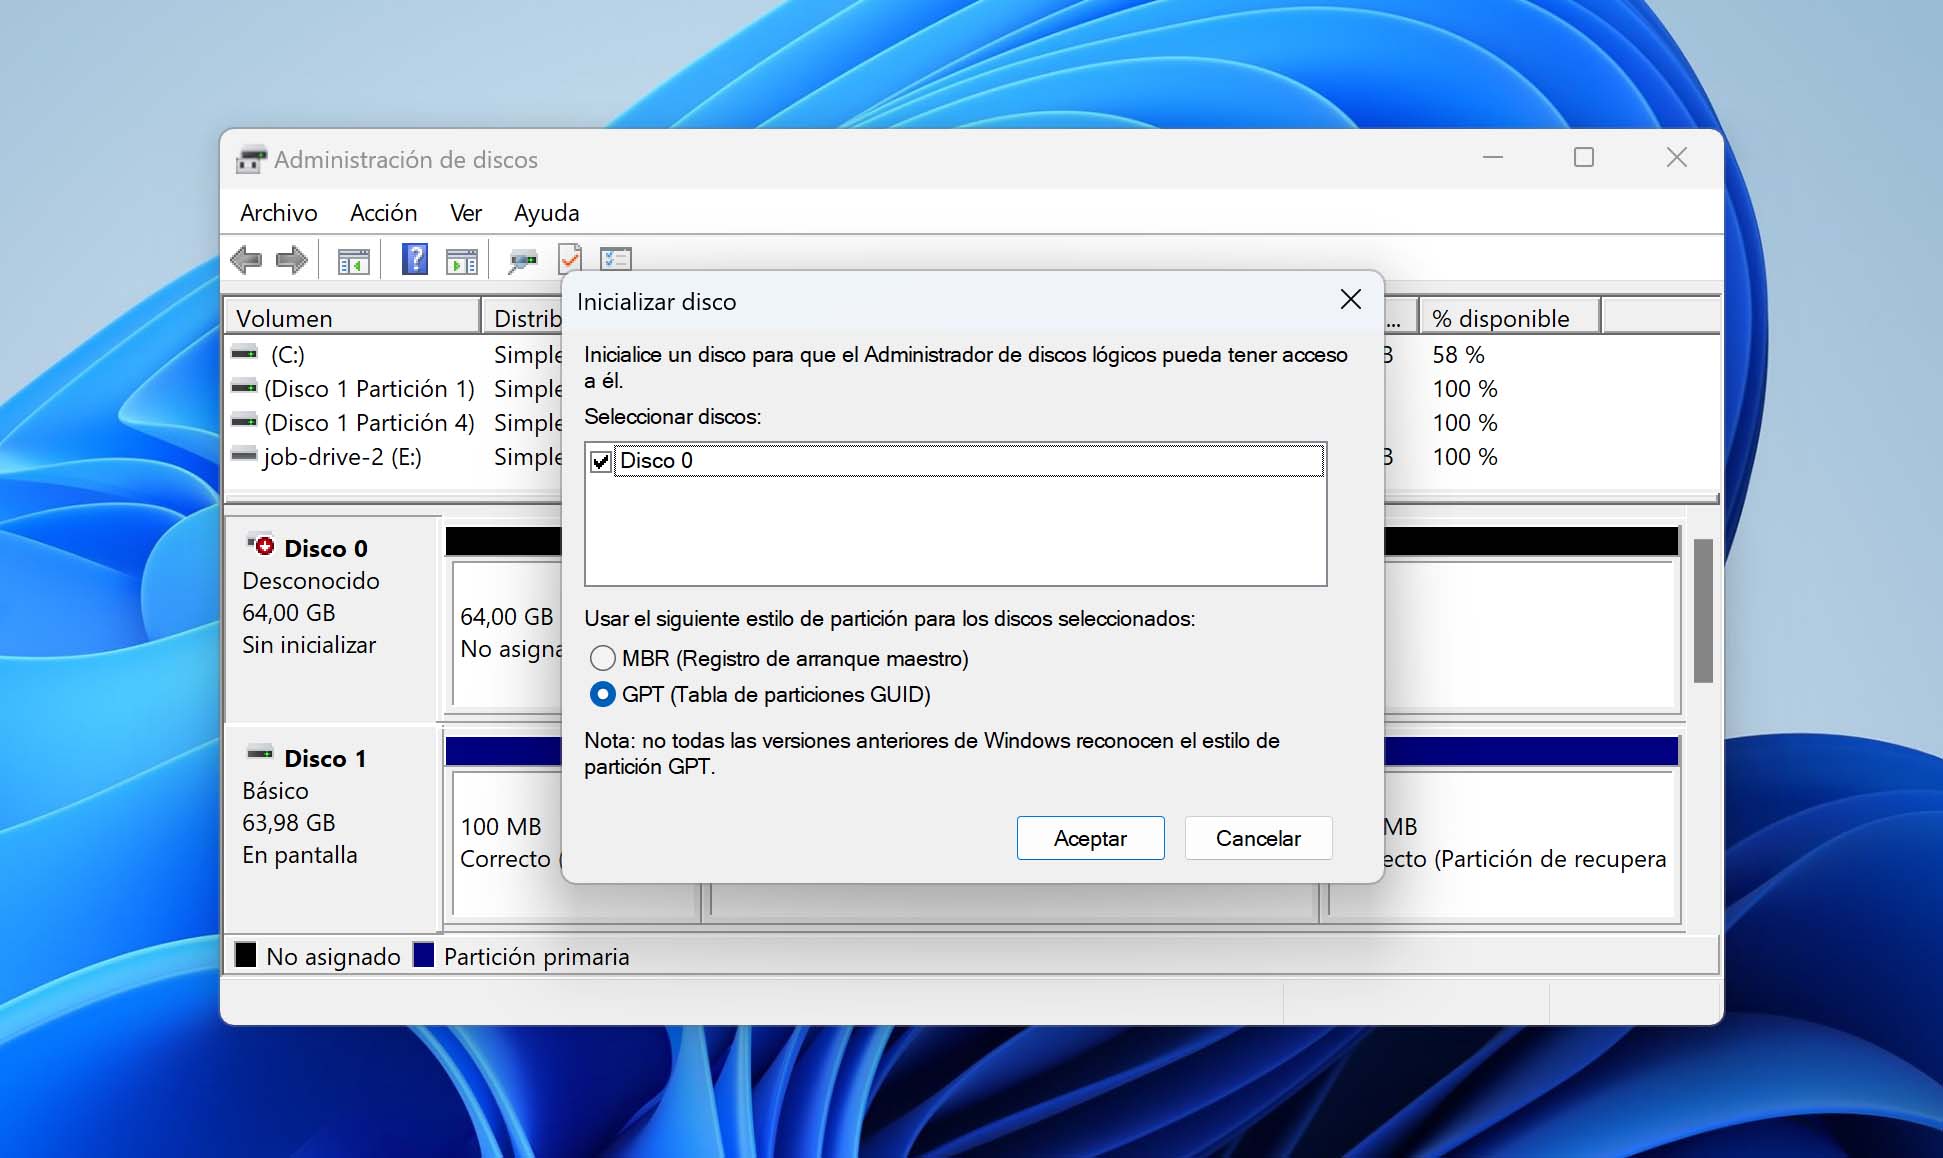
Task: Click the drive icon beside (C:)
Action: coord(244,353)
